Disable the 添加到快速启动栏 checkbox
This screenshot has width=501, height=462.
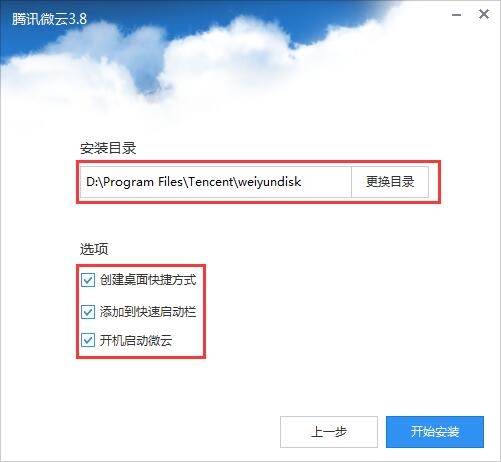tap(88, 312)
